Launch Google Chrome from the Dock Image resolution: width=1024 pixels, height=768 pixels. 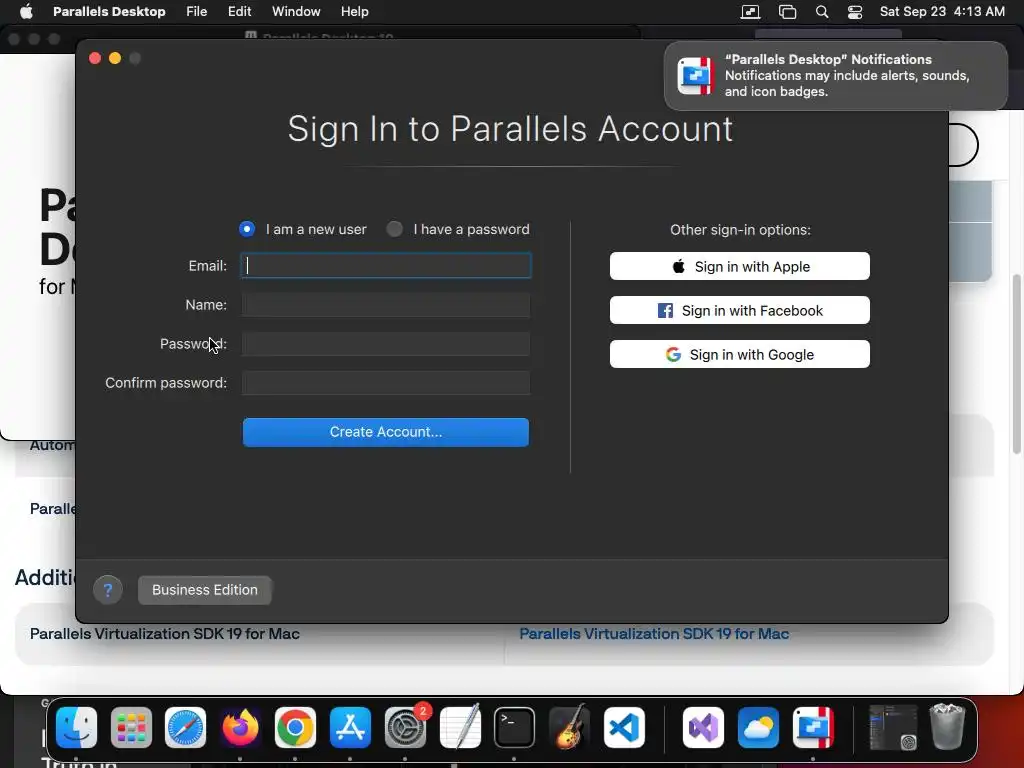click(x=295, y=728)
